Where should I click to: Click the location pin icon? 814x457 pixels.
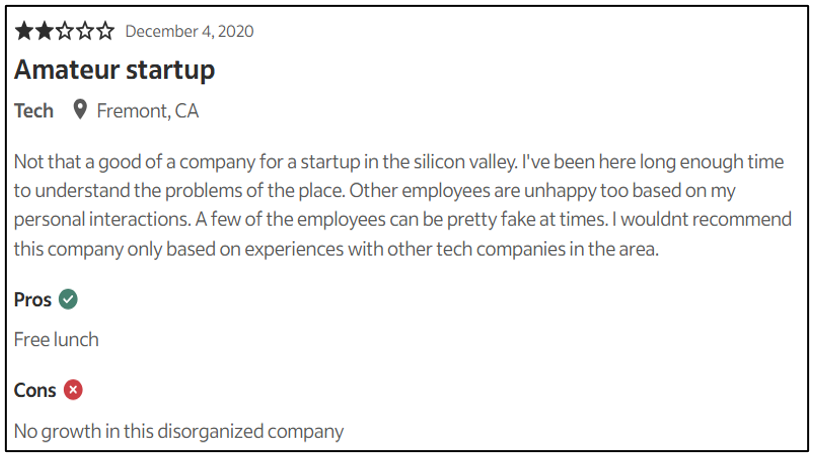click(81, 110)
